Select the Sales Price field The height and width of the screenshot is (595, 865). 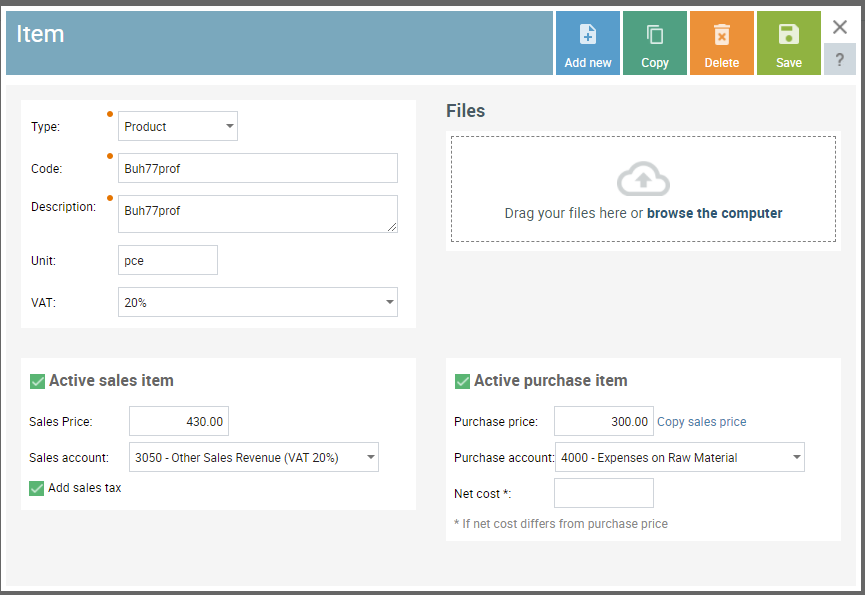pyautogui.click(x=179, y=422)
